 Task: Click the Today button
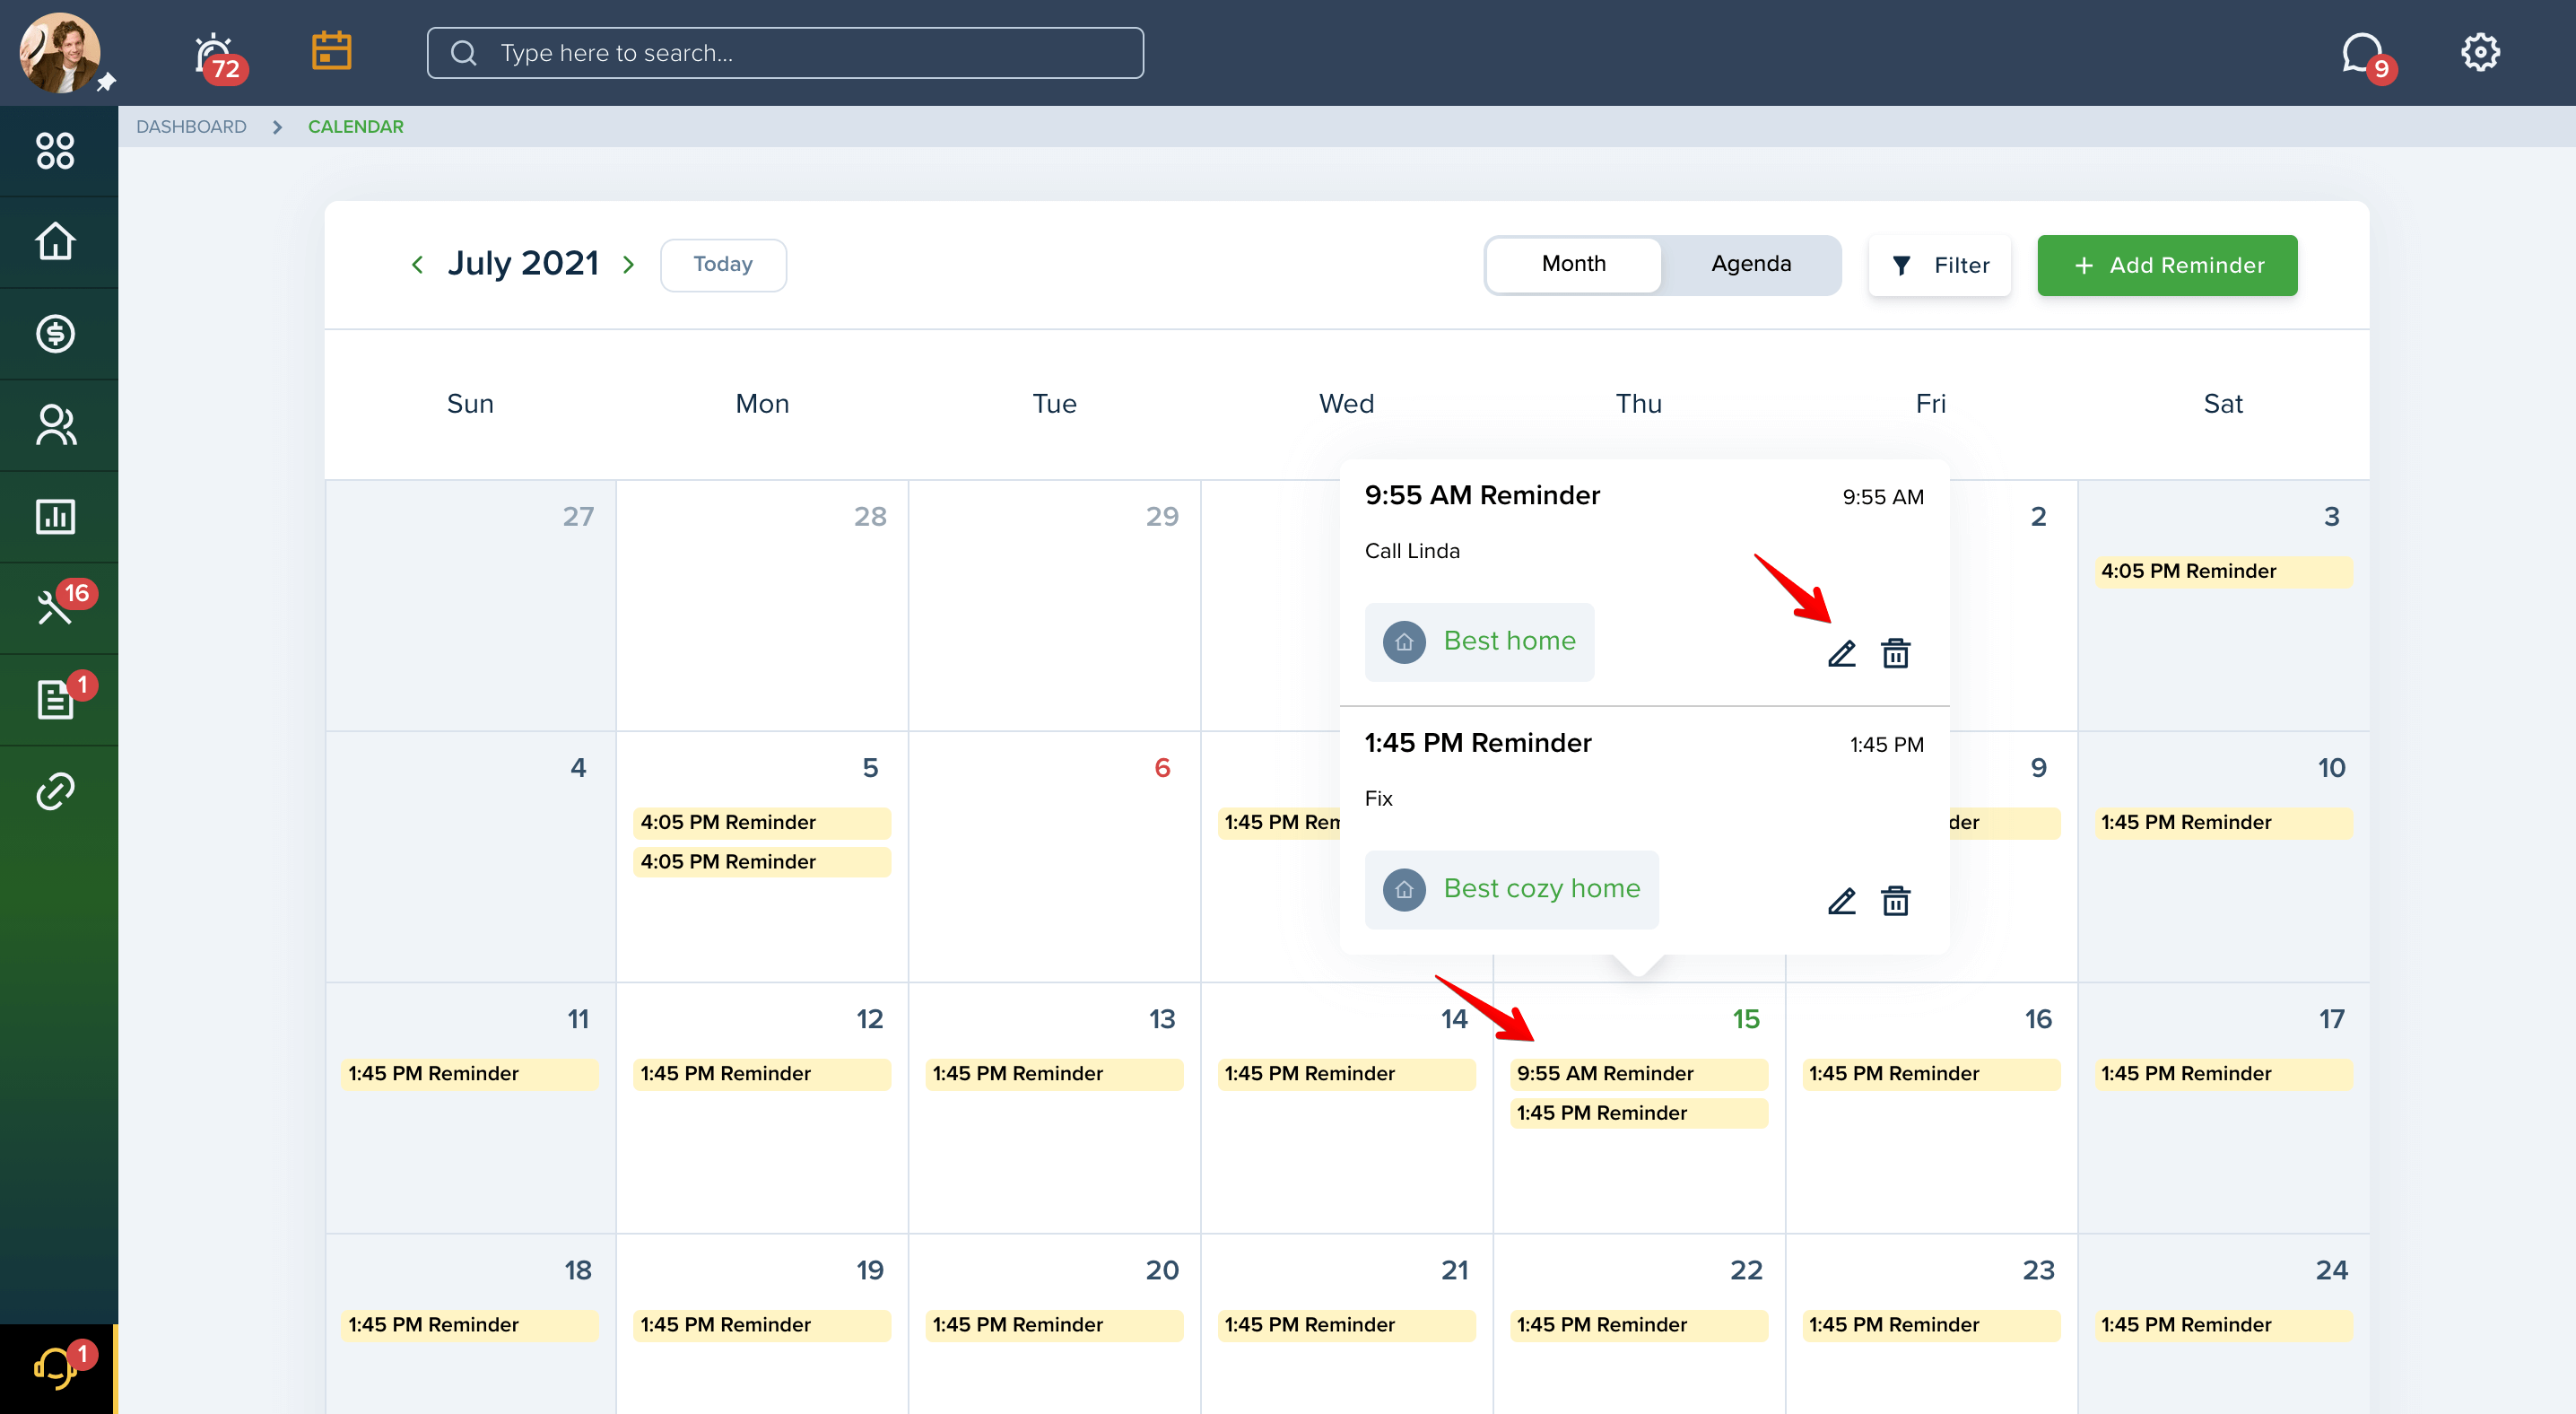[x=723, y=264]
